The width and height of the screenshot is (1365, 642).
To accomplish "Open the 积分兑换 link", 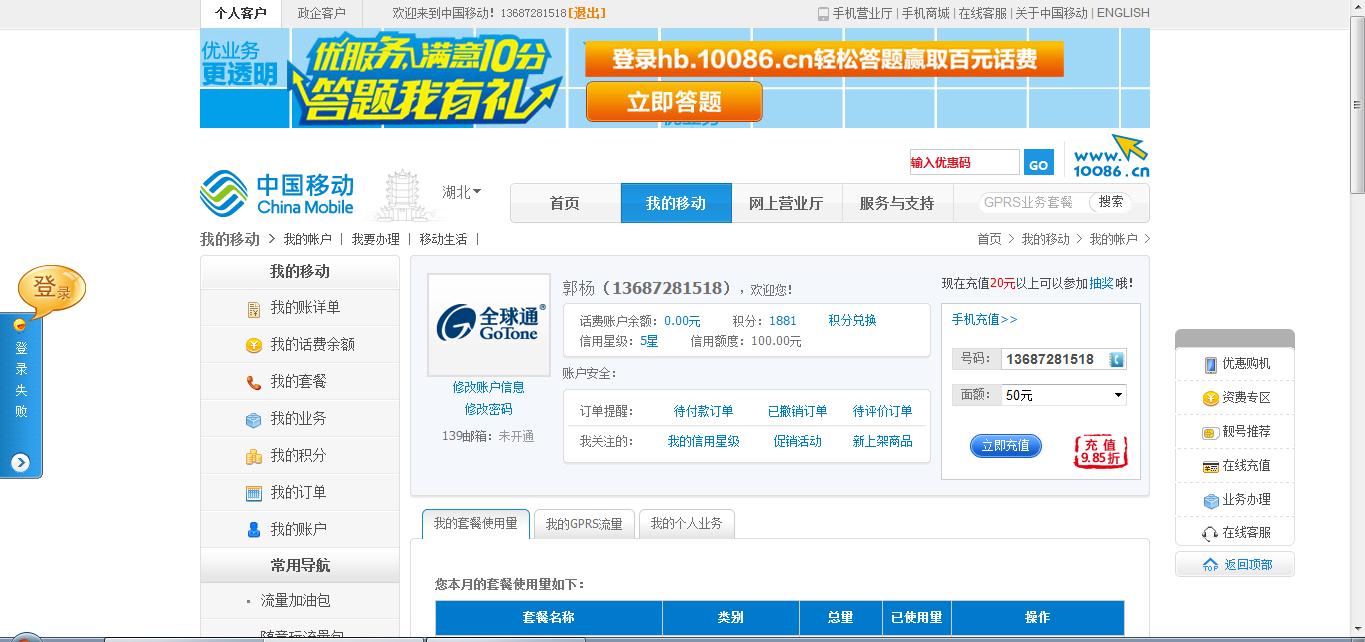I will tap(852, 321).
